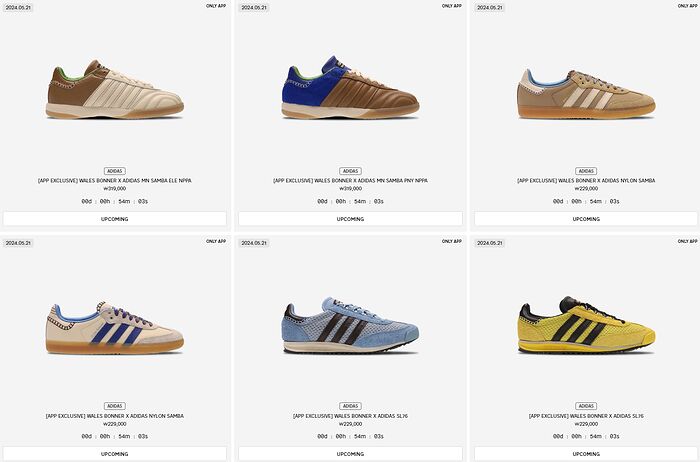Click UPCOMING button for the tan Nylon Samba
700x462 pixels.
(x=586, y=219)
